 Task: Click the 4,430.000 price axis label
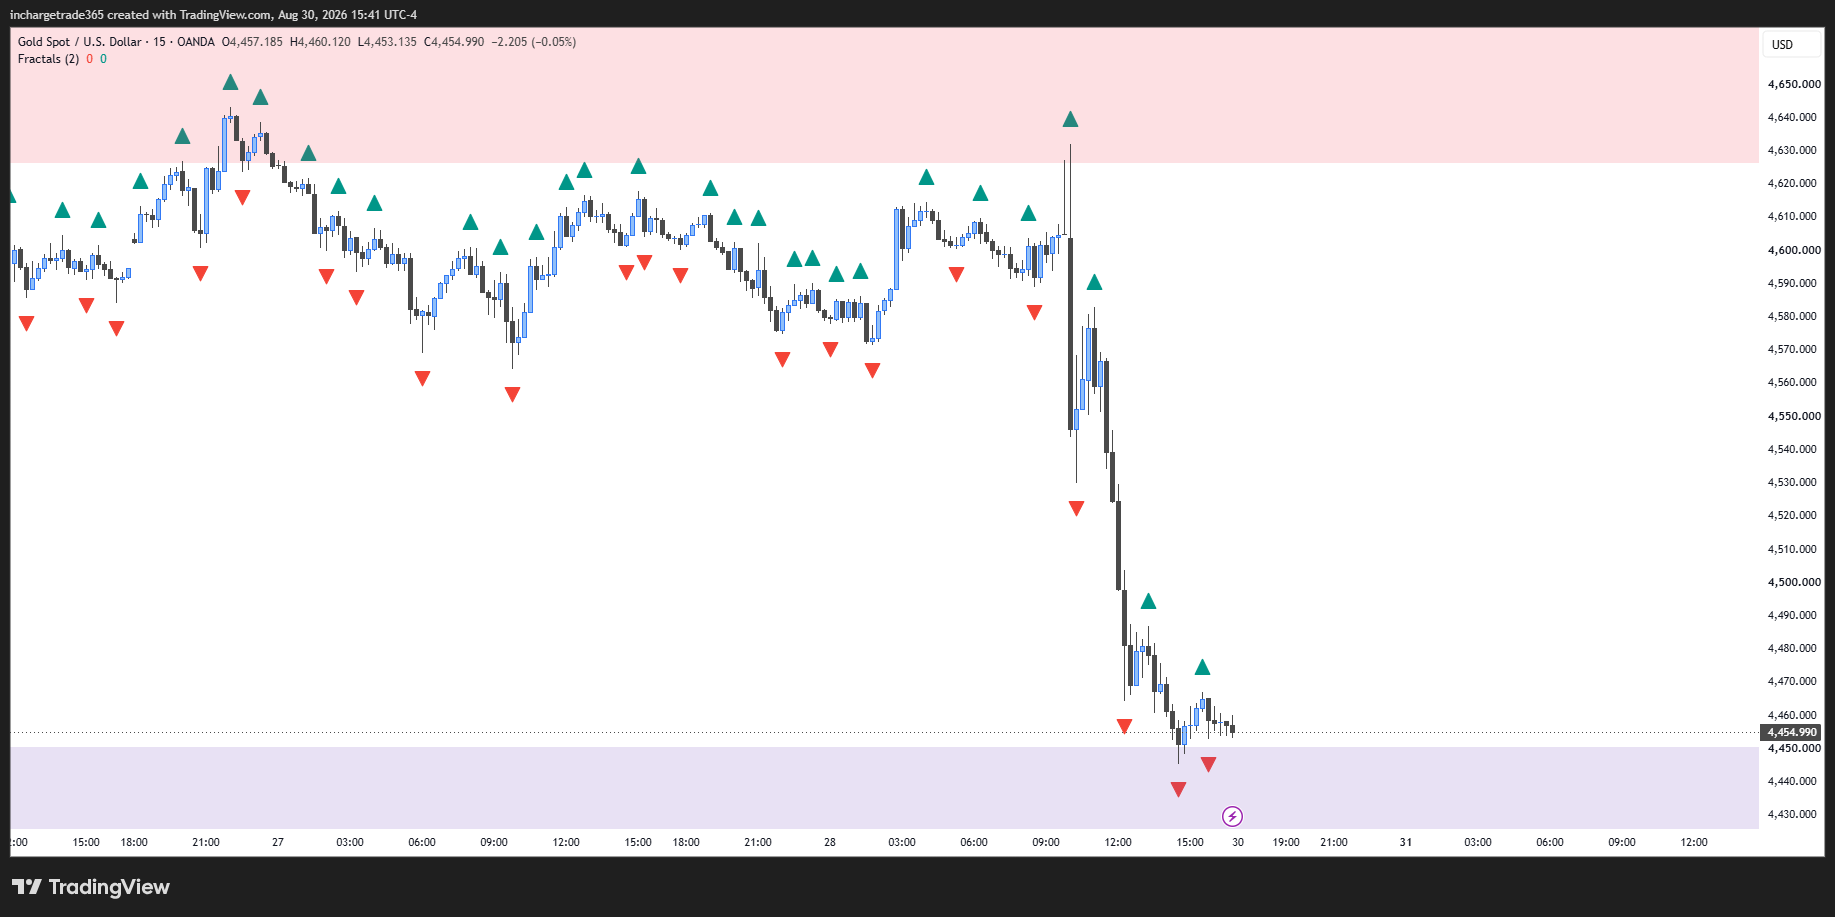1793,814
